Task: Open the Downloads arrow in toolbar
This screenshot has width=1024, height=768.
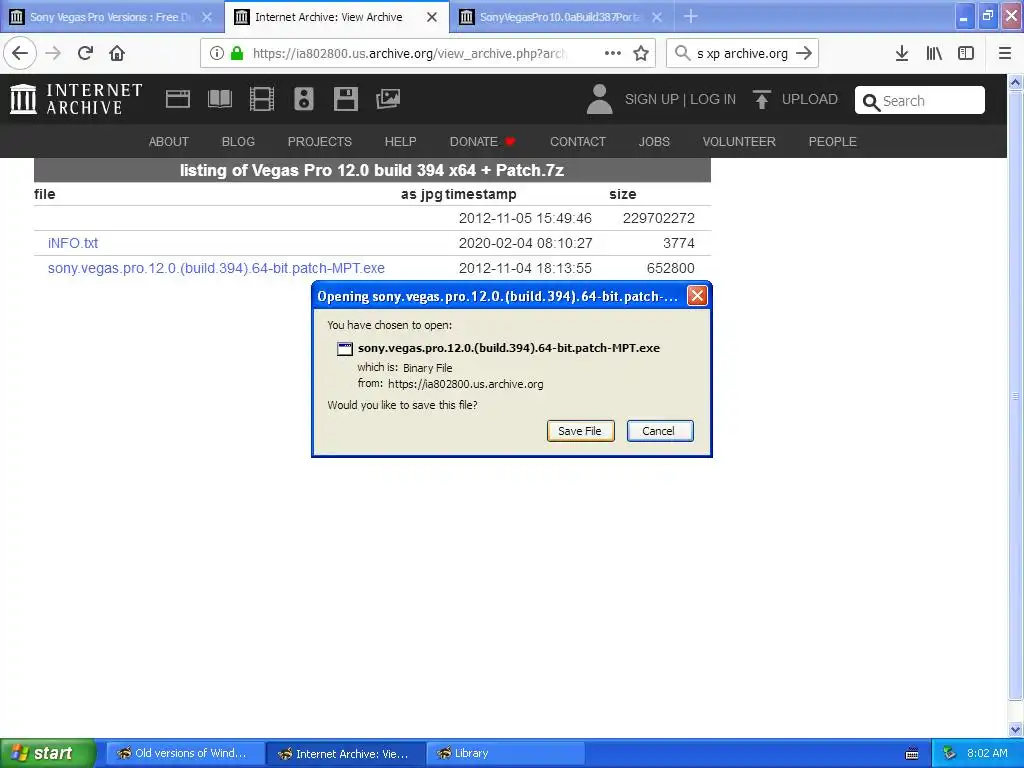Action: pyautogui.click(x=902, y=54)
